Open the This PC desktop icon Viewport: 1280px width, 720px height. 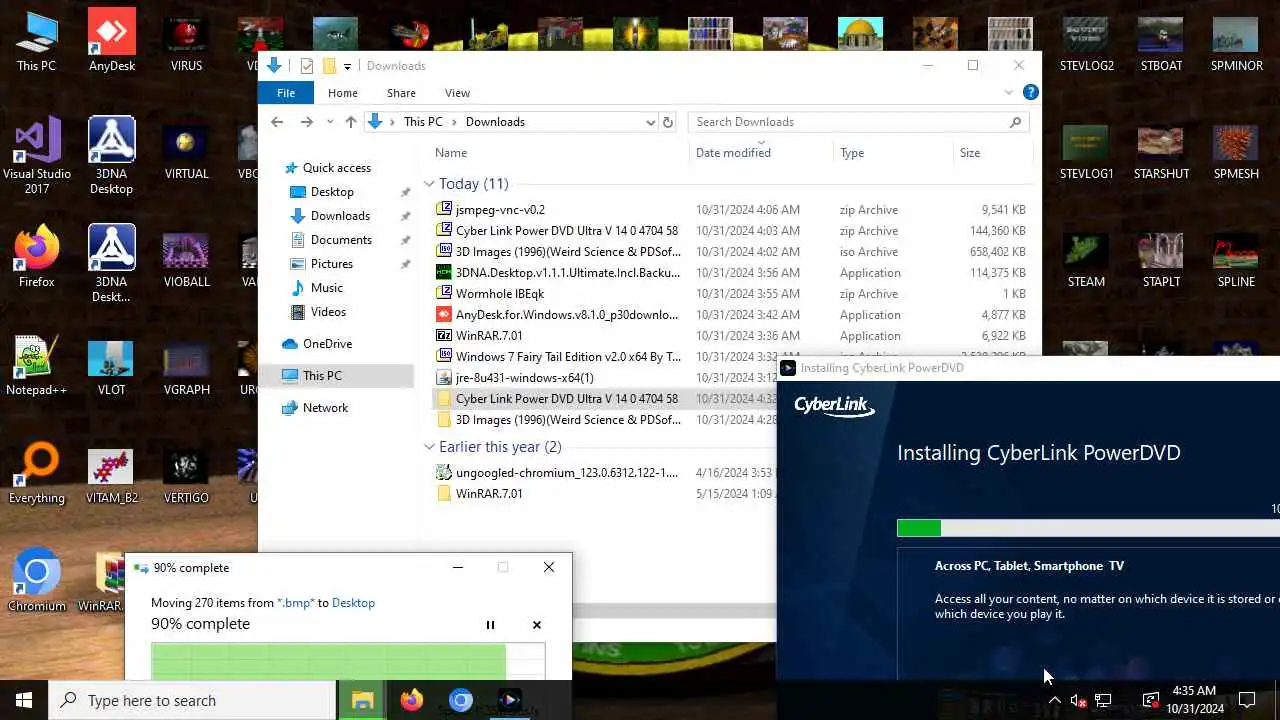tap(36, 42)
